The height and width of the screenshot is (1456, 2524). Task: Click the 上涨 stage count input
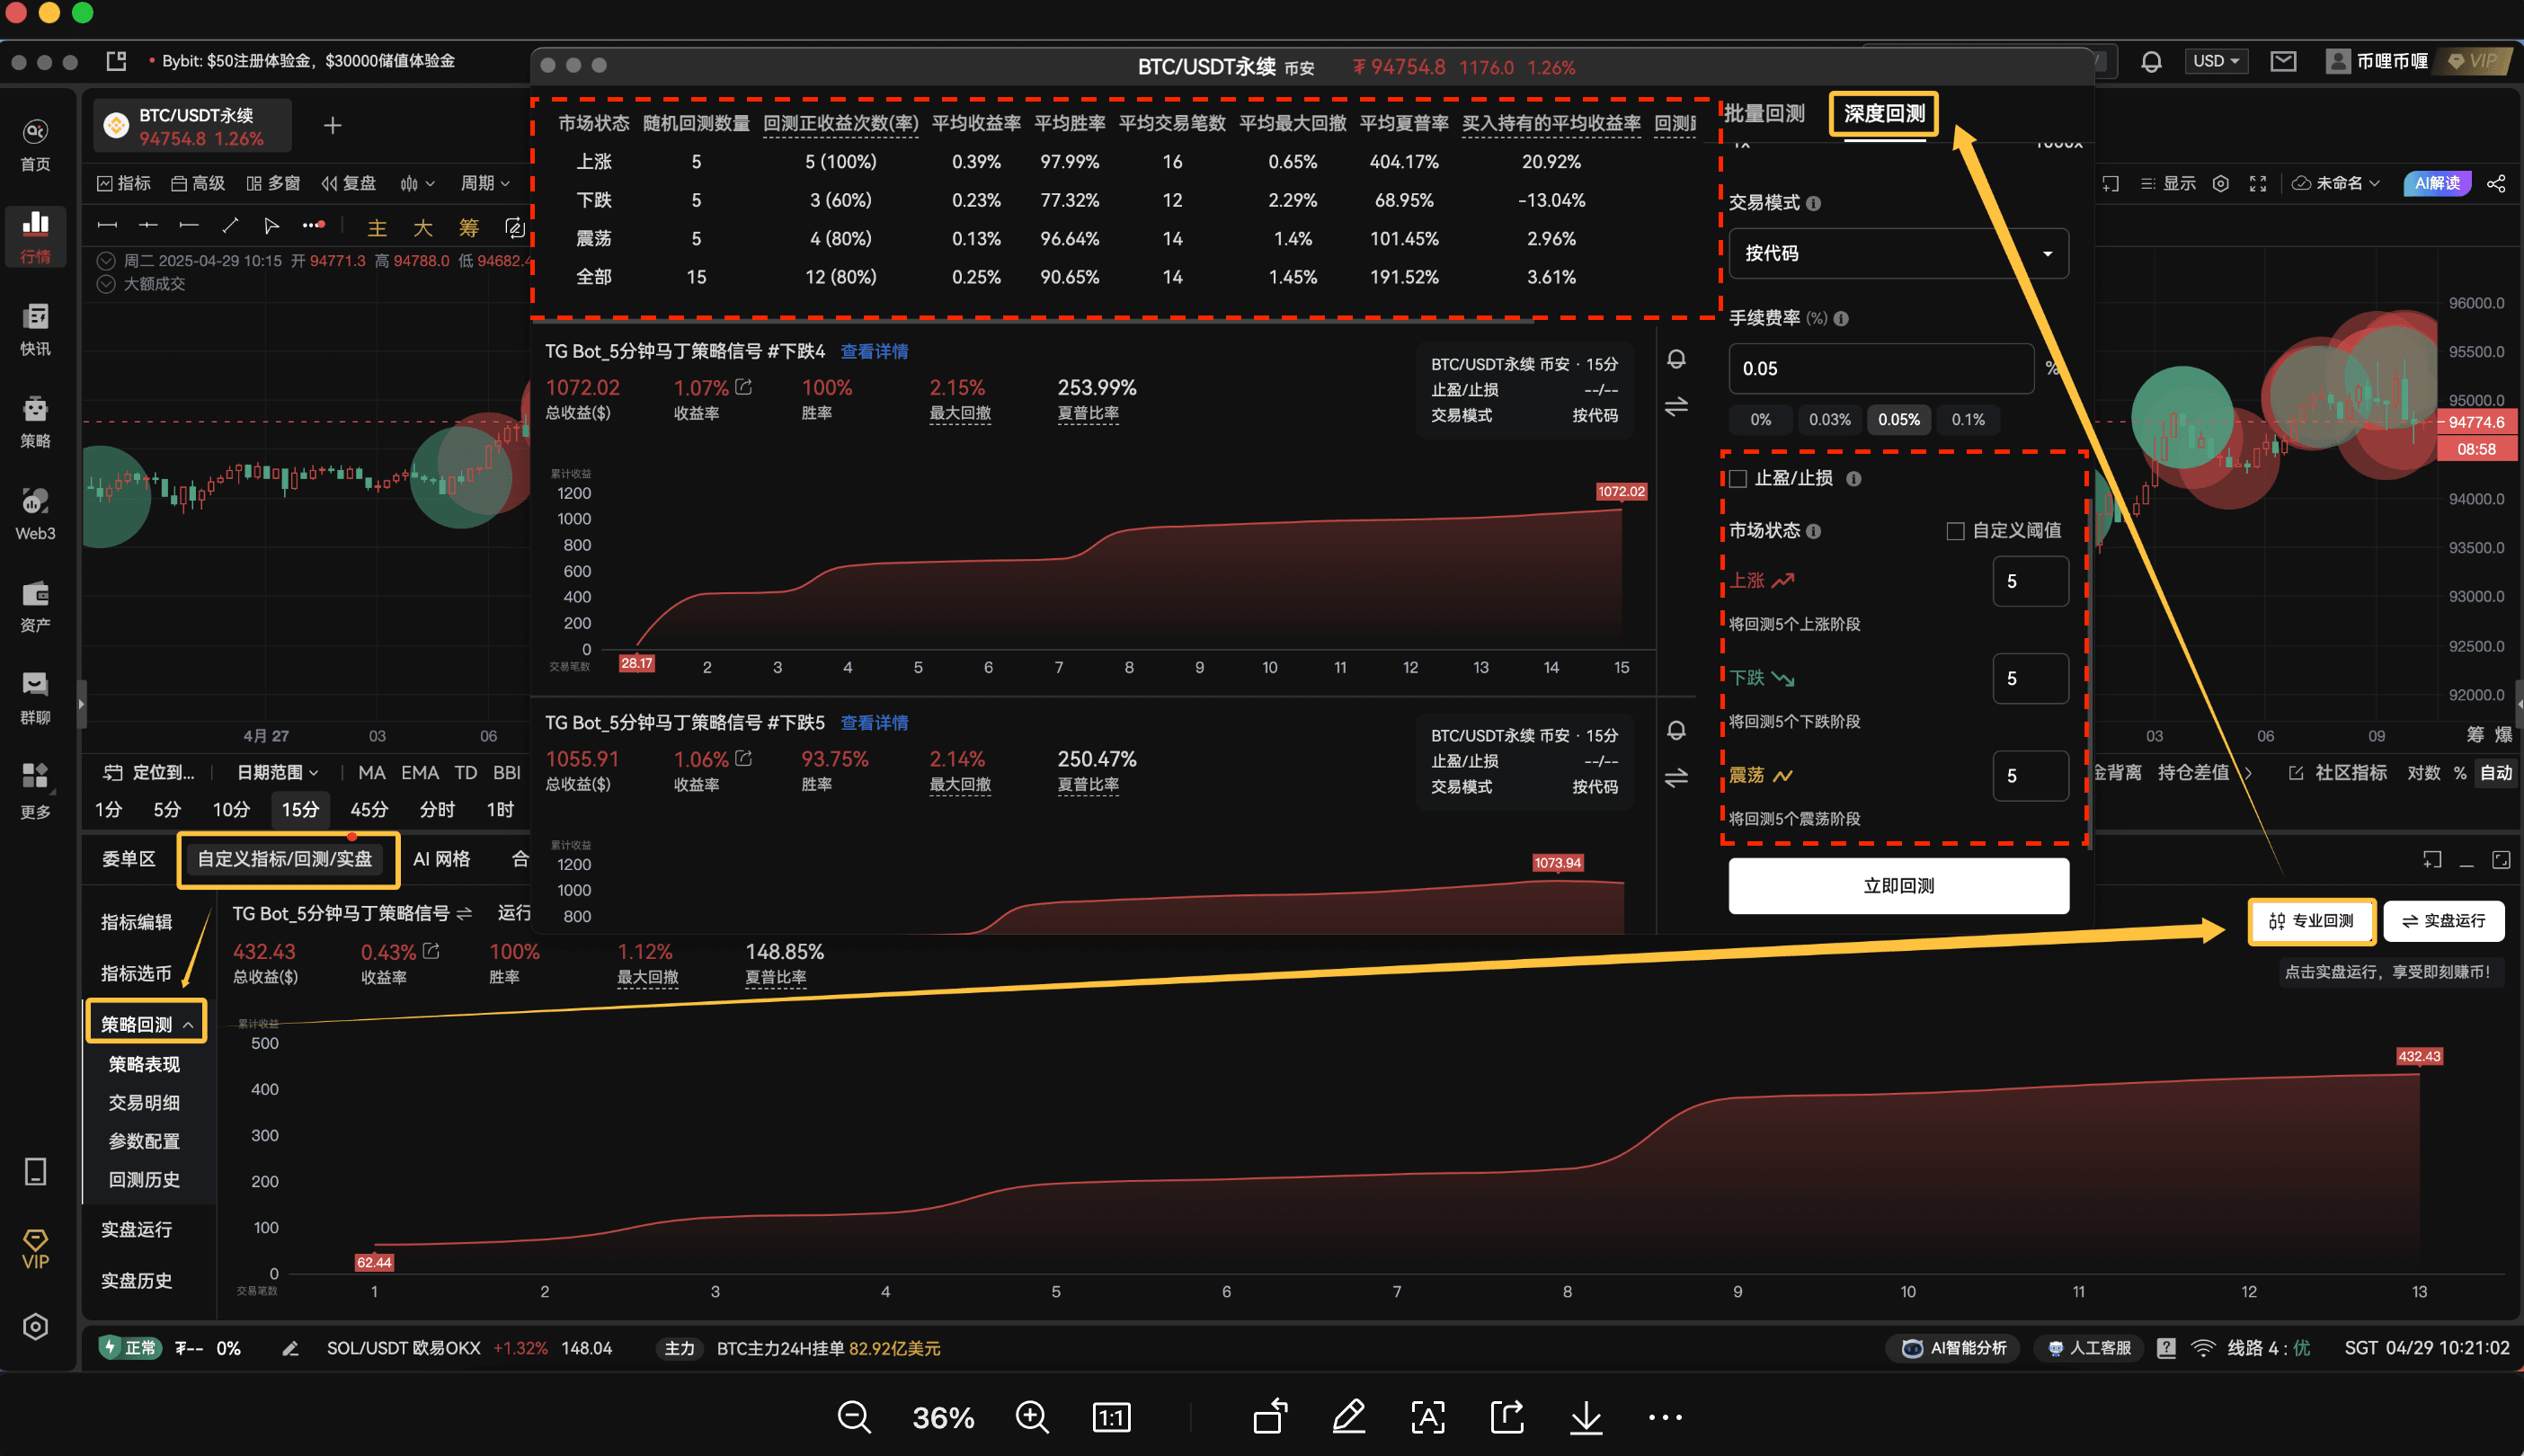(x=2030, y=581)
